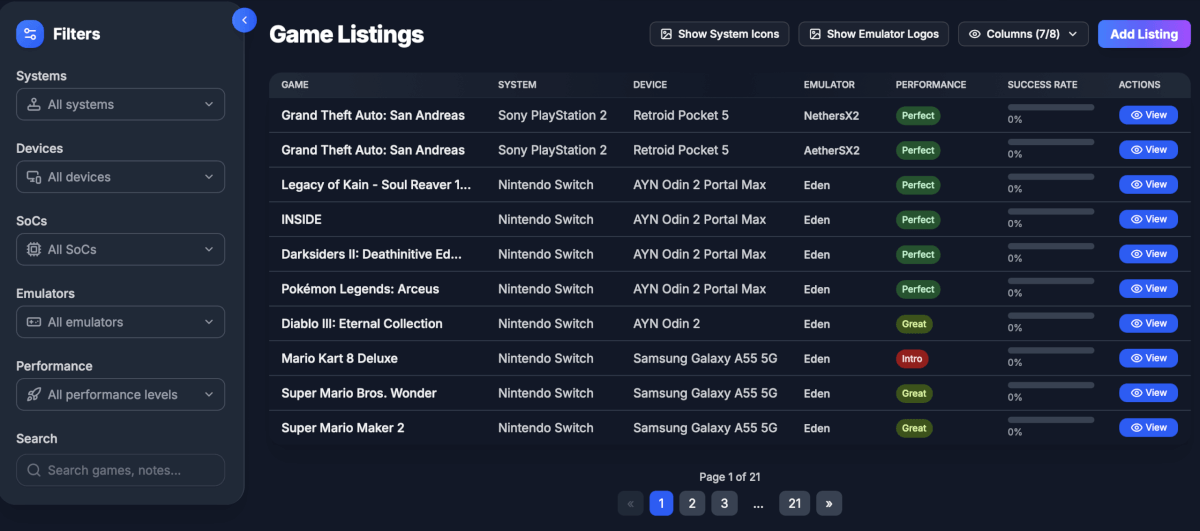Collapse the filters sidebar with chevron button
The width and height of the screenshot is (1200, 531).
[x=244, y=20]
